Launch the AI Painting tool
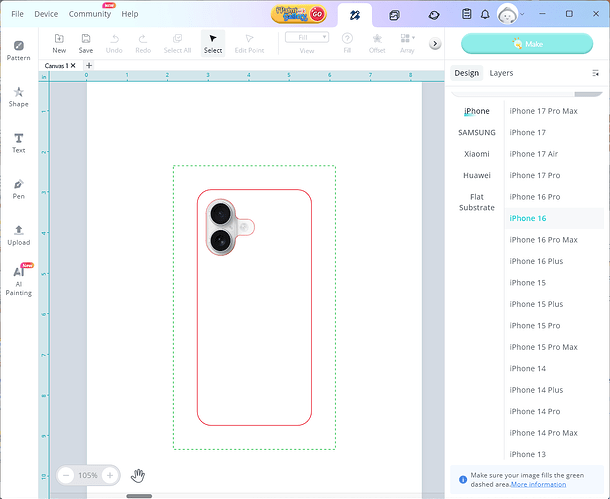 18,280
